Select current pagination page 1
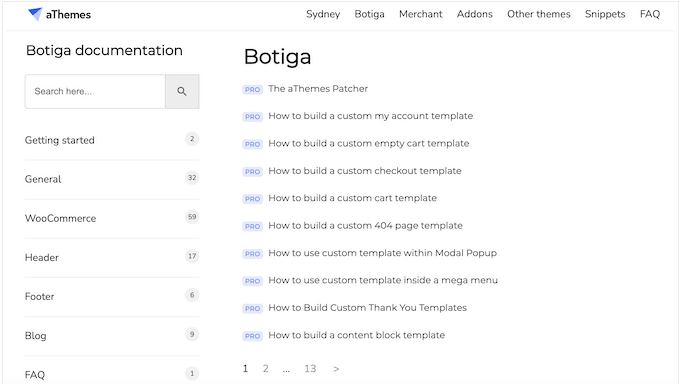This screenshot has height=384, width=680. pyautogui.click(x=245, y=369)
